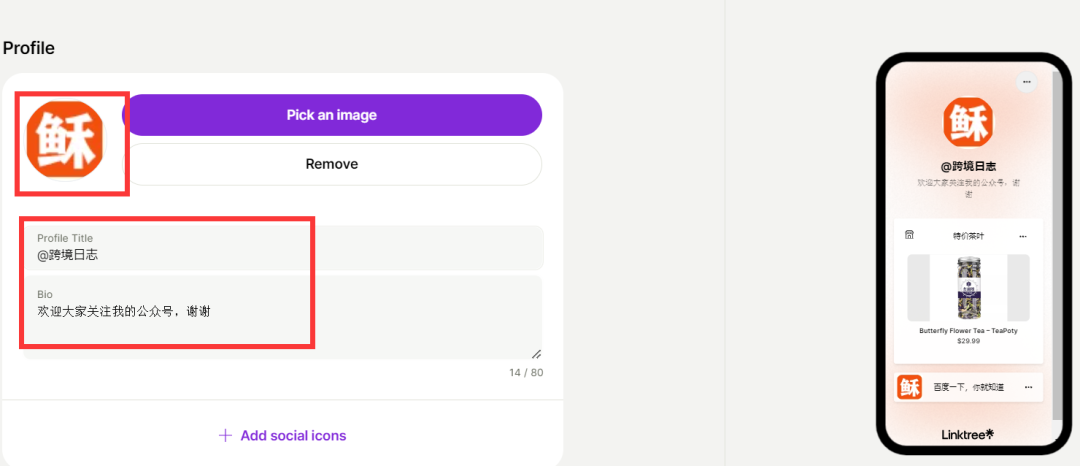Click into the Profile Title field
The height and width of the screenshot is (466, 1080).
point(282,247)
